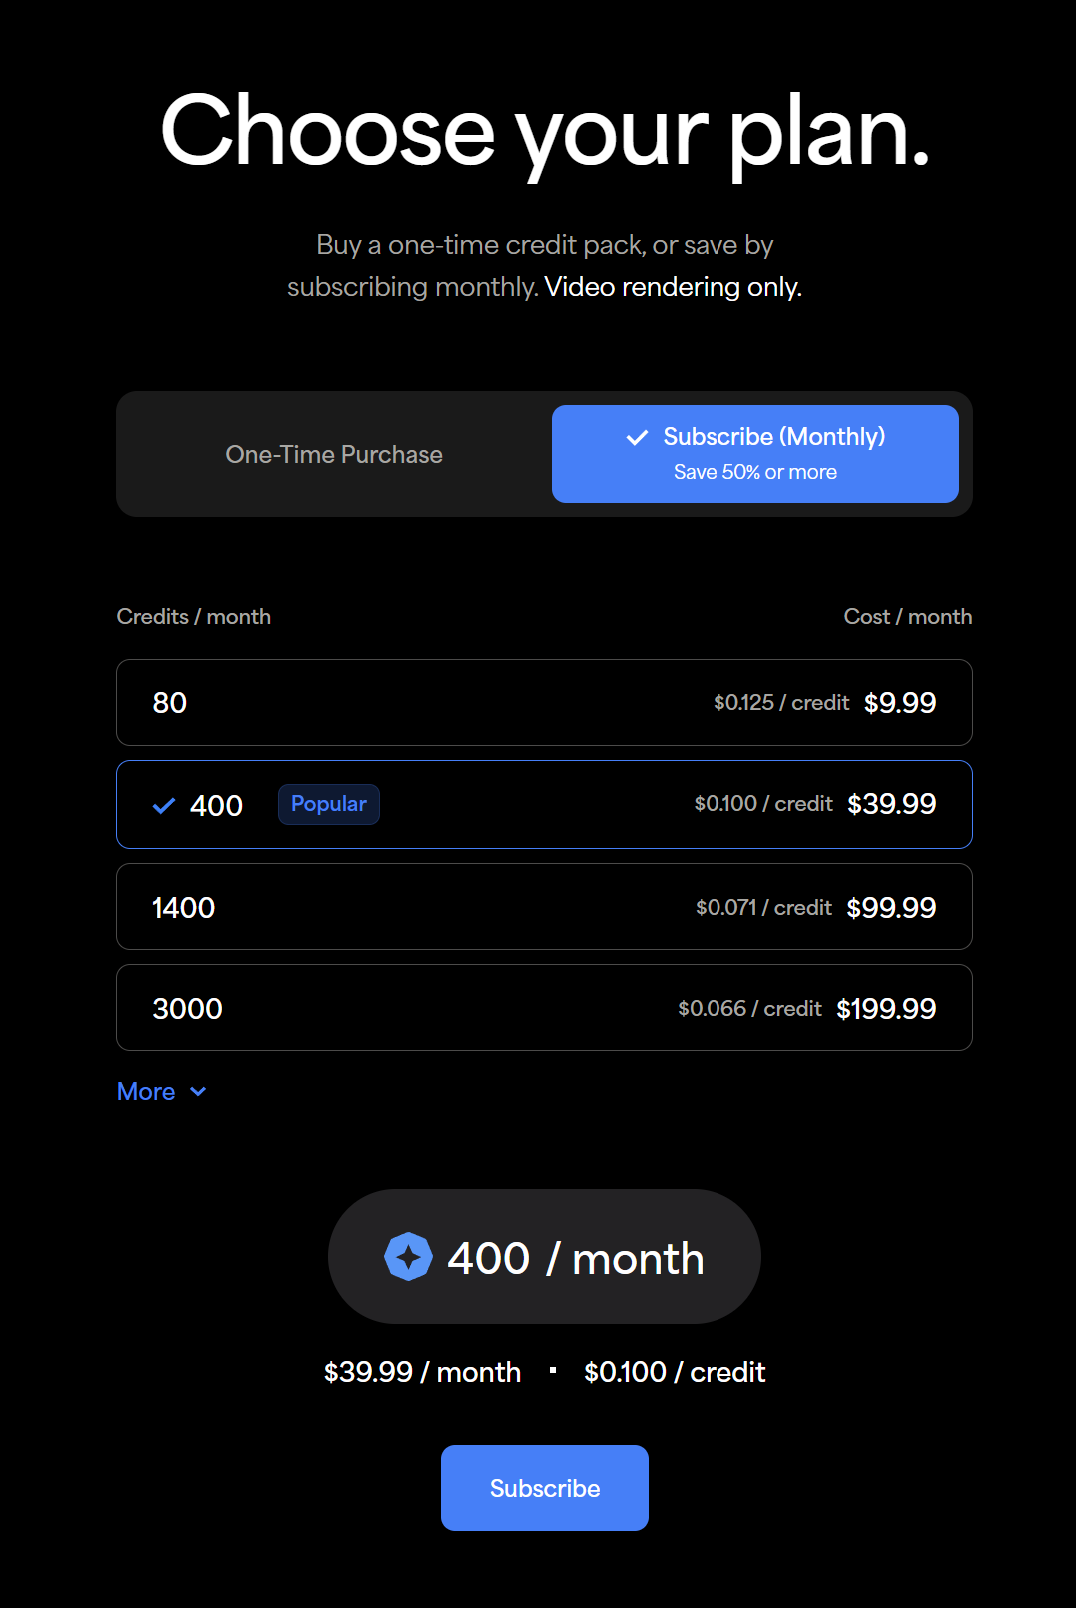Click the checkmark on Subscribe Monthly

tap(637, 437)
